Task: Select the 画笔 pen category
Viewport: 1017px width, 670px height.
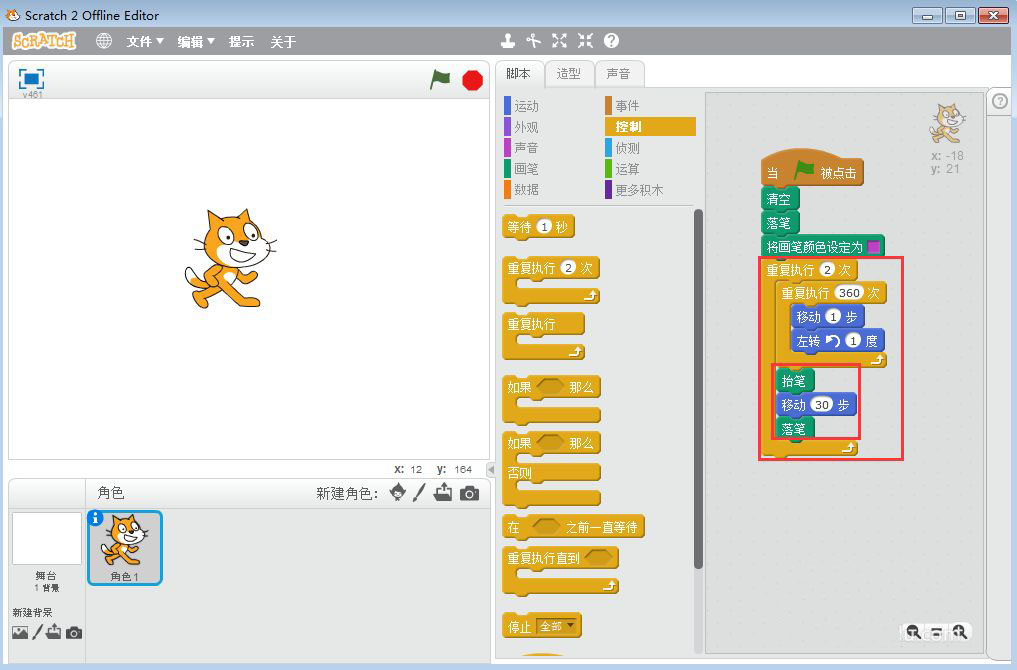Action: point(525,169)
